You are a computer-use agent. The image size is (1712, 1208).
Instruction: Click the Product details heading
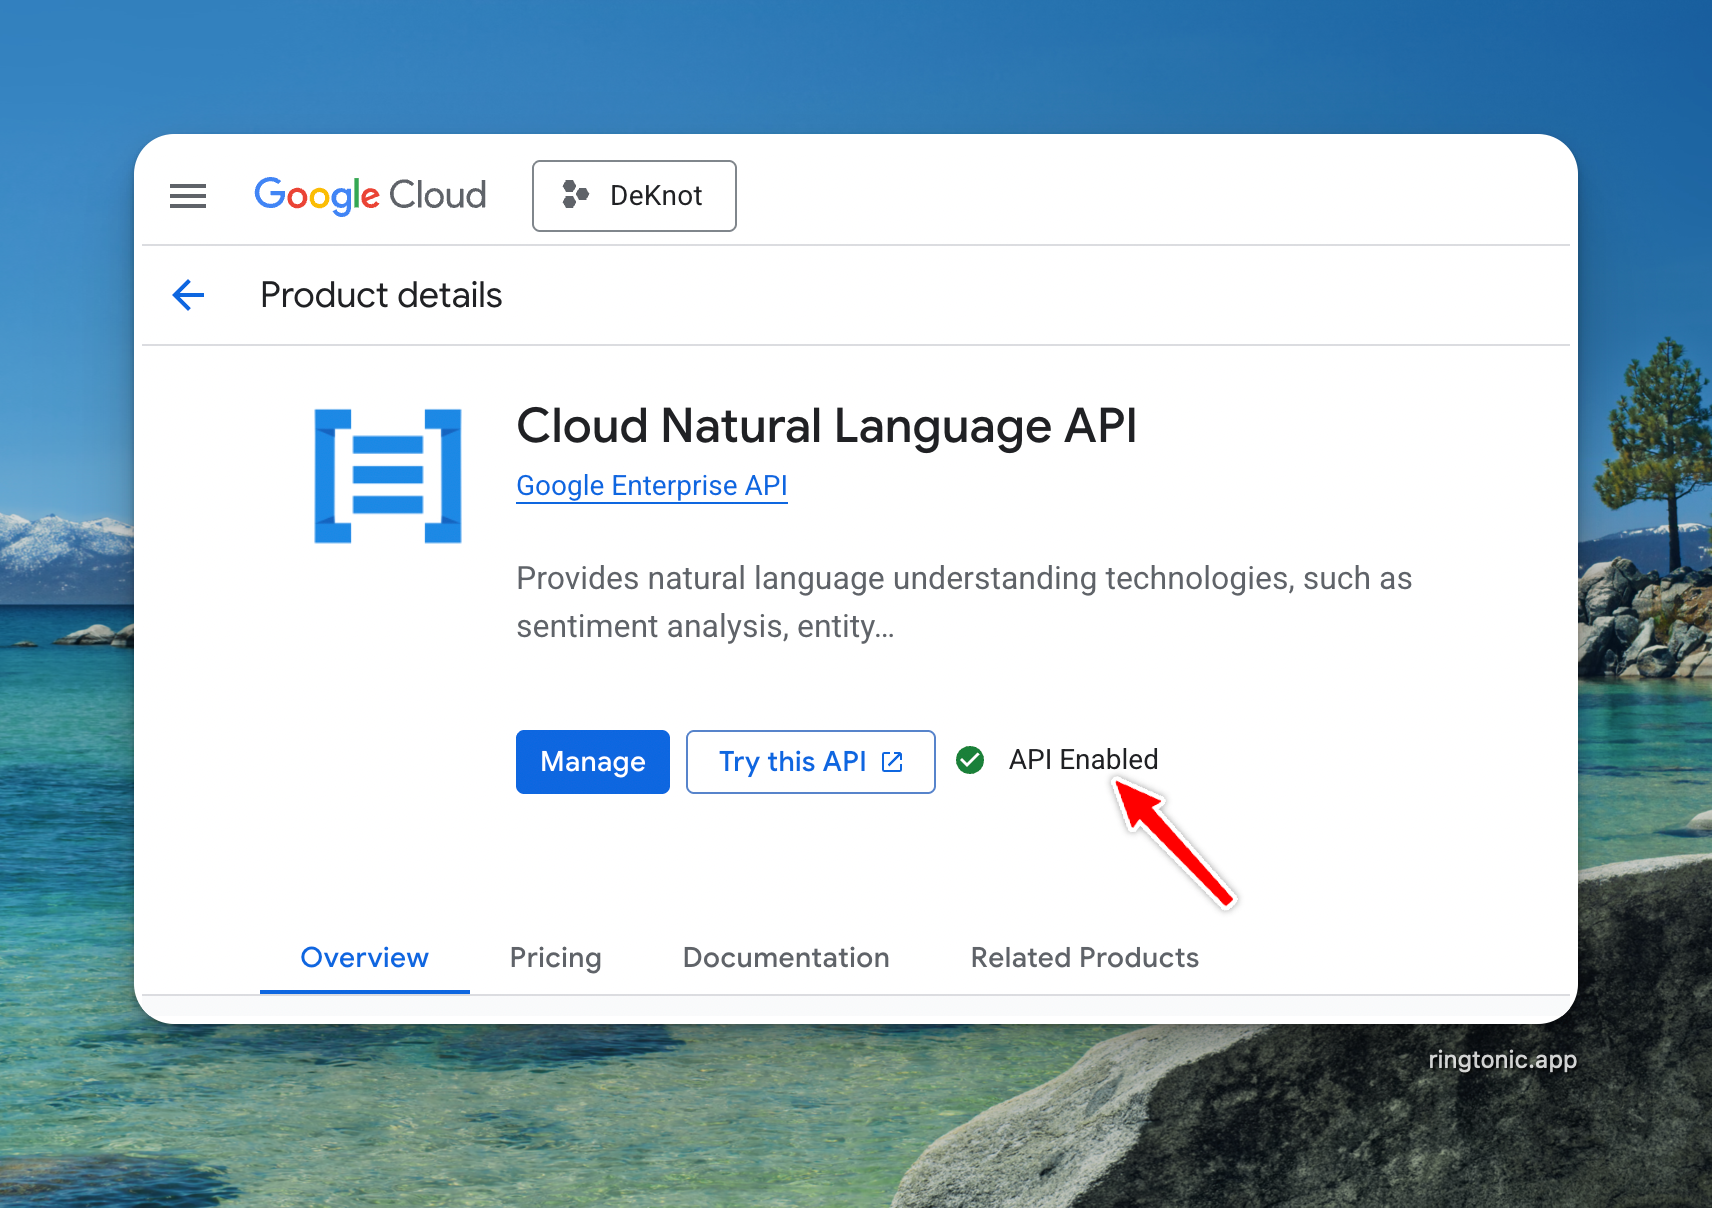click(x=381, y=296)
